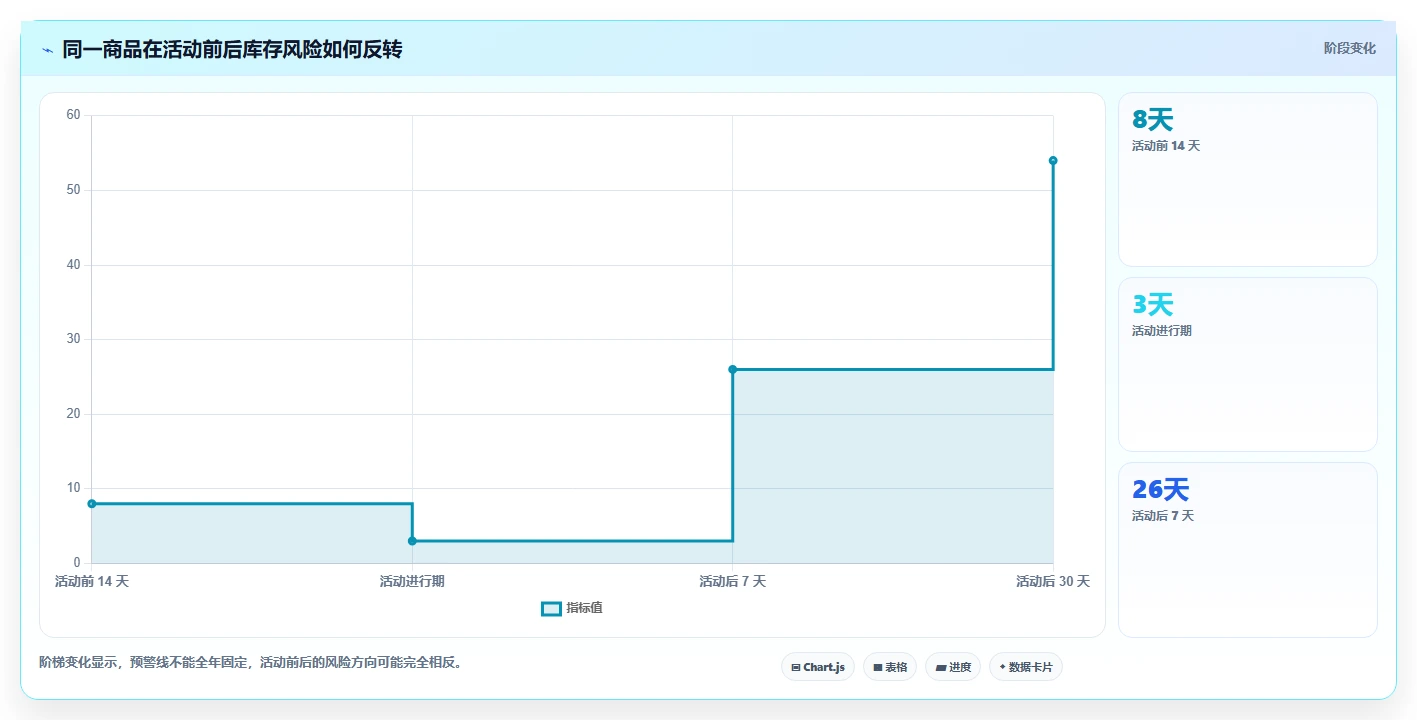The height and width of the screenshot is (720, 1417).
Task: Toggle the 指标值 legend label
Action: point(584,608)
